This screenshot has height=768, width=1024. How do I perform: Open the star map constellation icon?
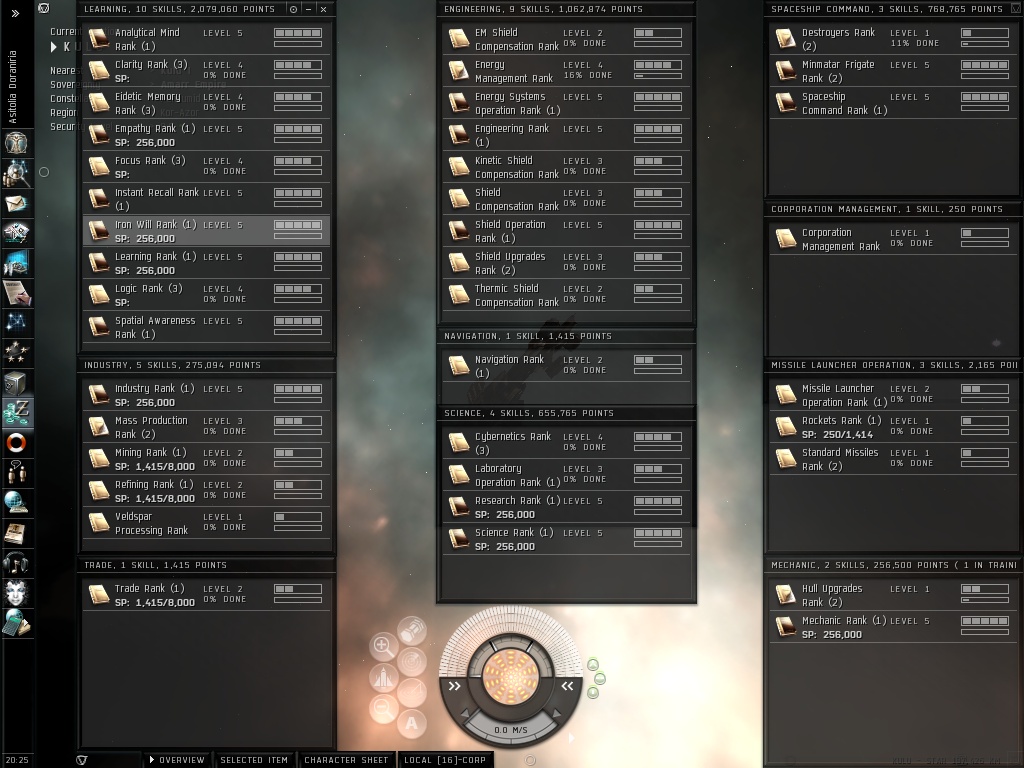pos(16,322)
